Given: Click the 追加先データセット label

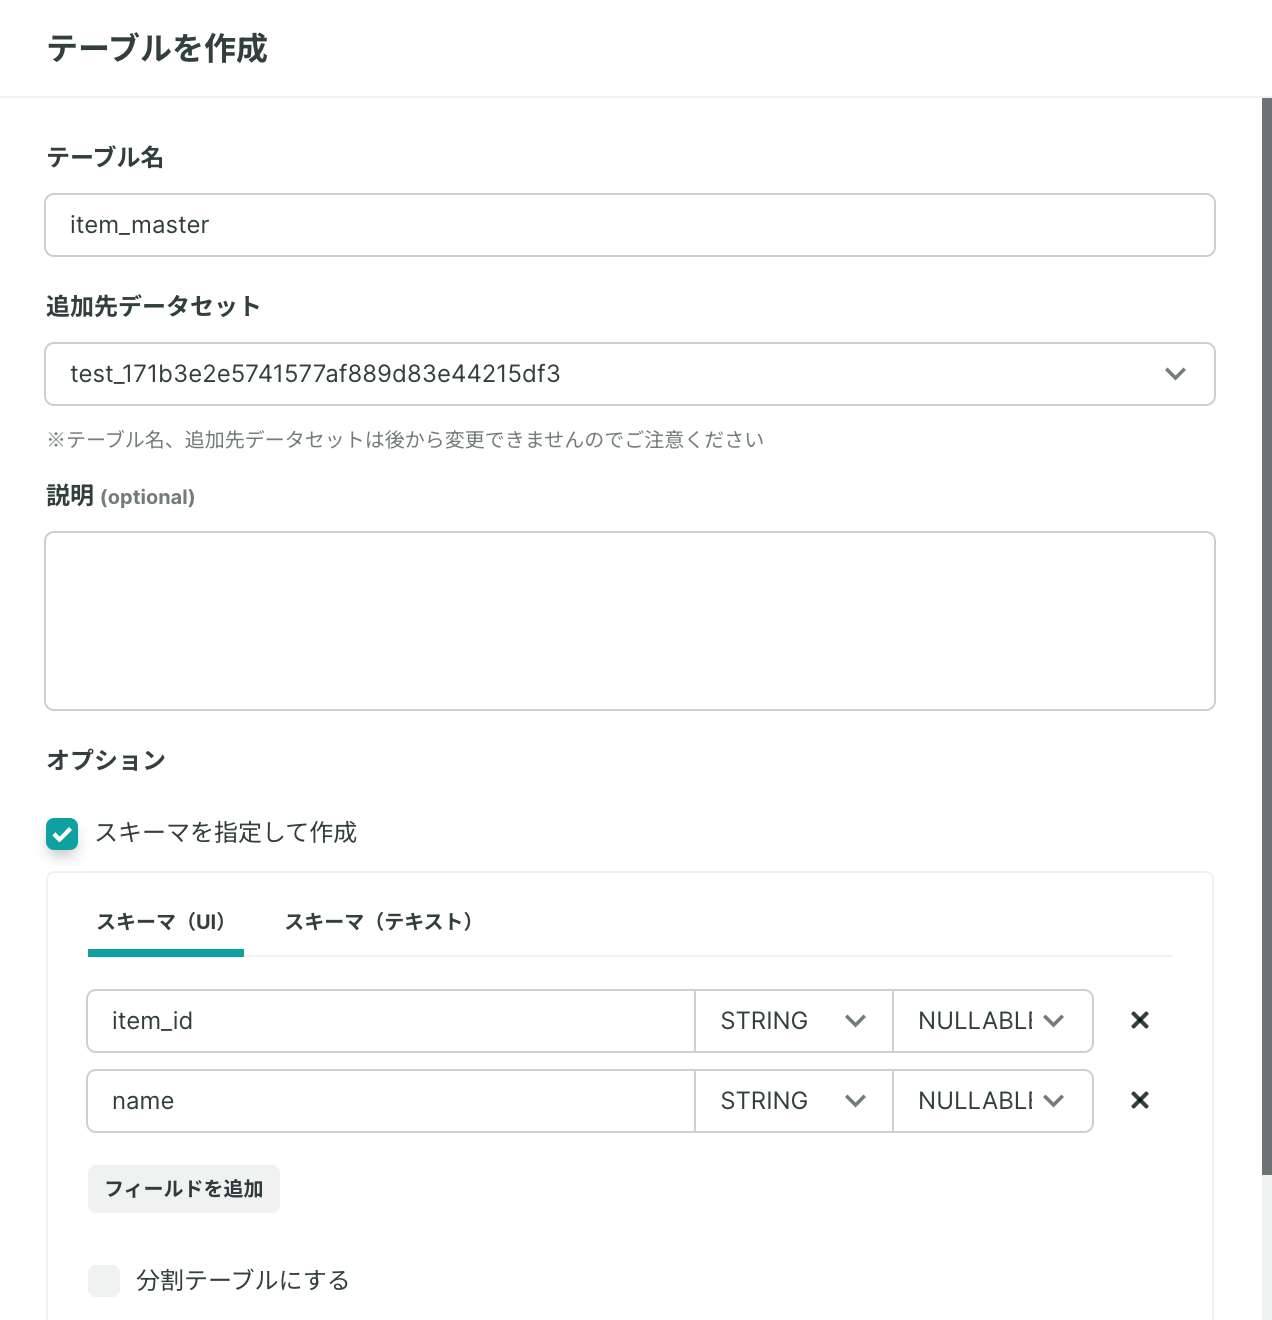Looking at the screenshot, I should coord(153,306).
